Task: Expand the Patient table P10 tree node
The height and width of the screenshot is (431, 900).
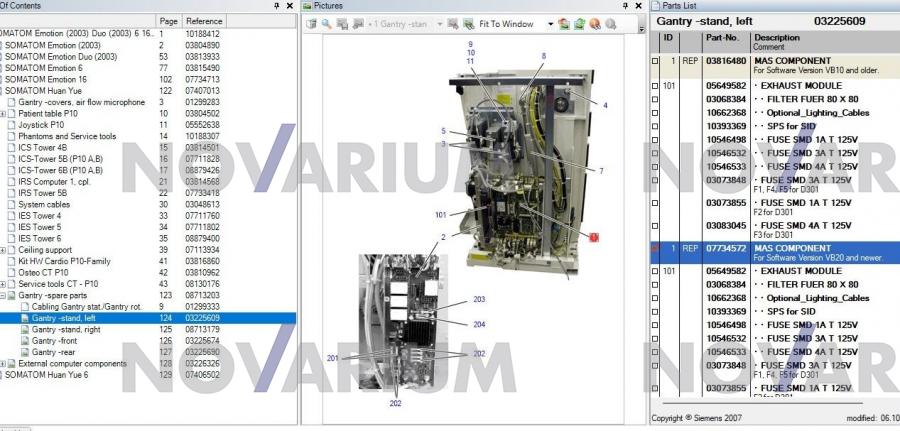Action: click(5, 114)
